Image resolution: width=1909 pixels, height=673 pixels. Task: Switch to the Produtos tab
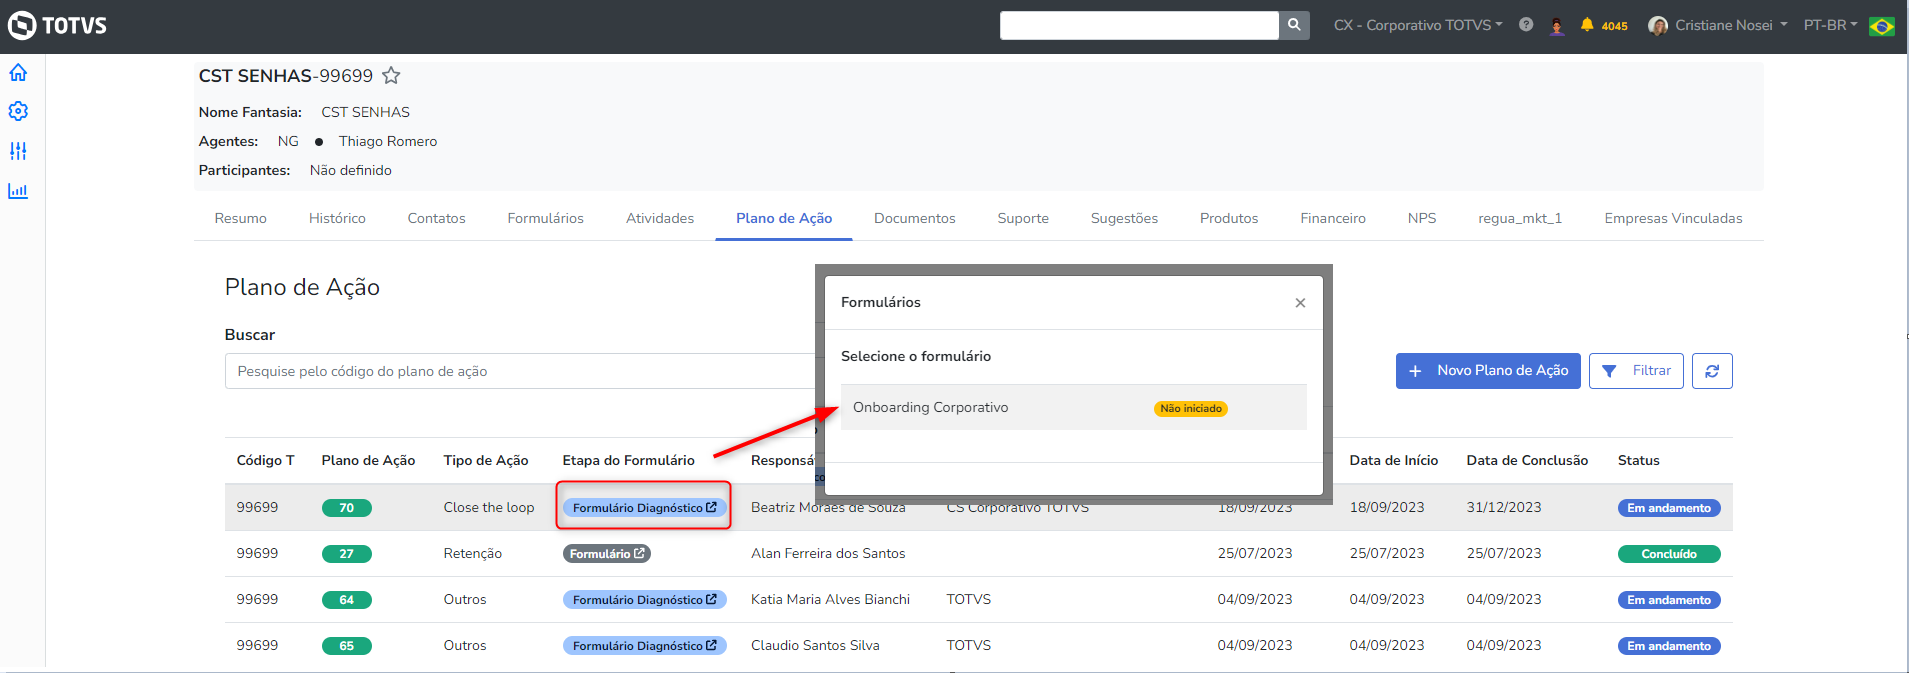pos(1229,218)
